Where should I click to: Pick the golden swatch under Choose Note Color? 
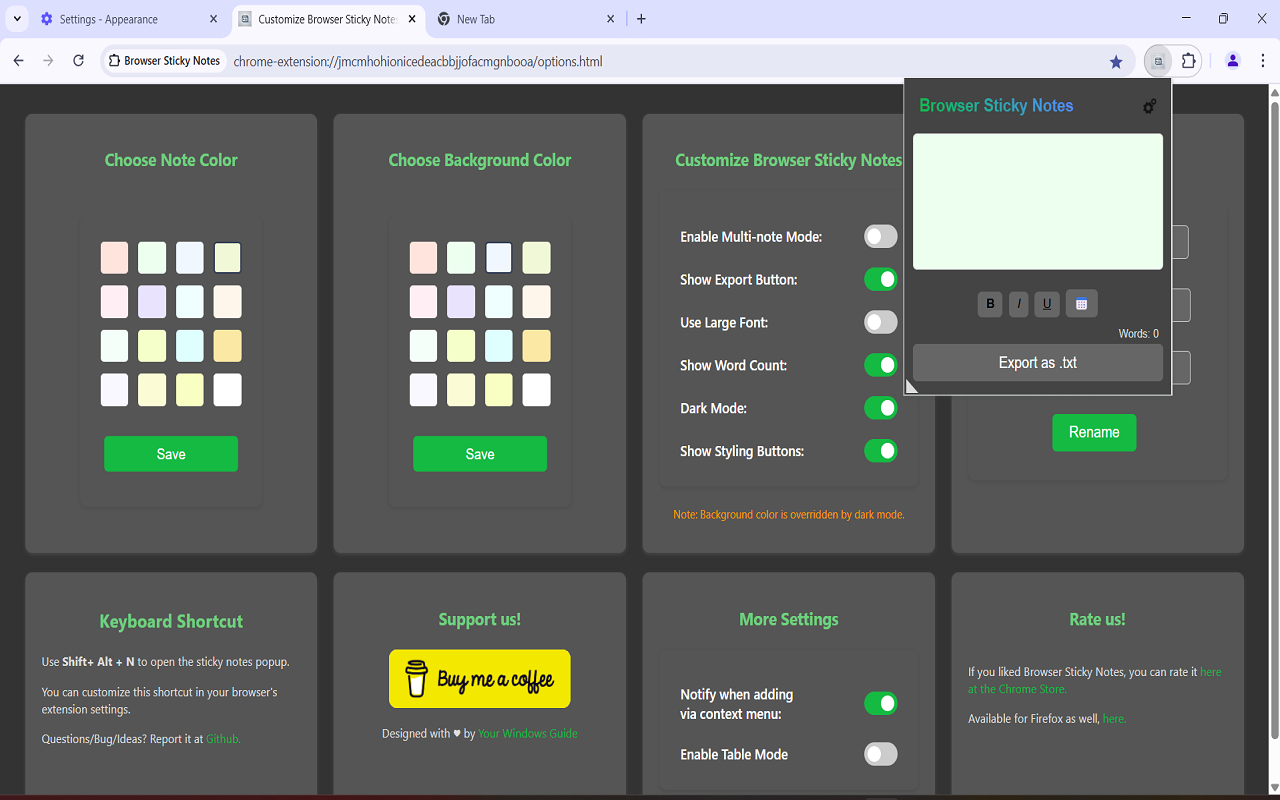[228, 346]
